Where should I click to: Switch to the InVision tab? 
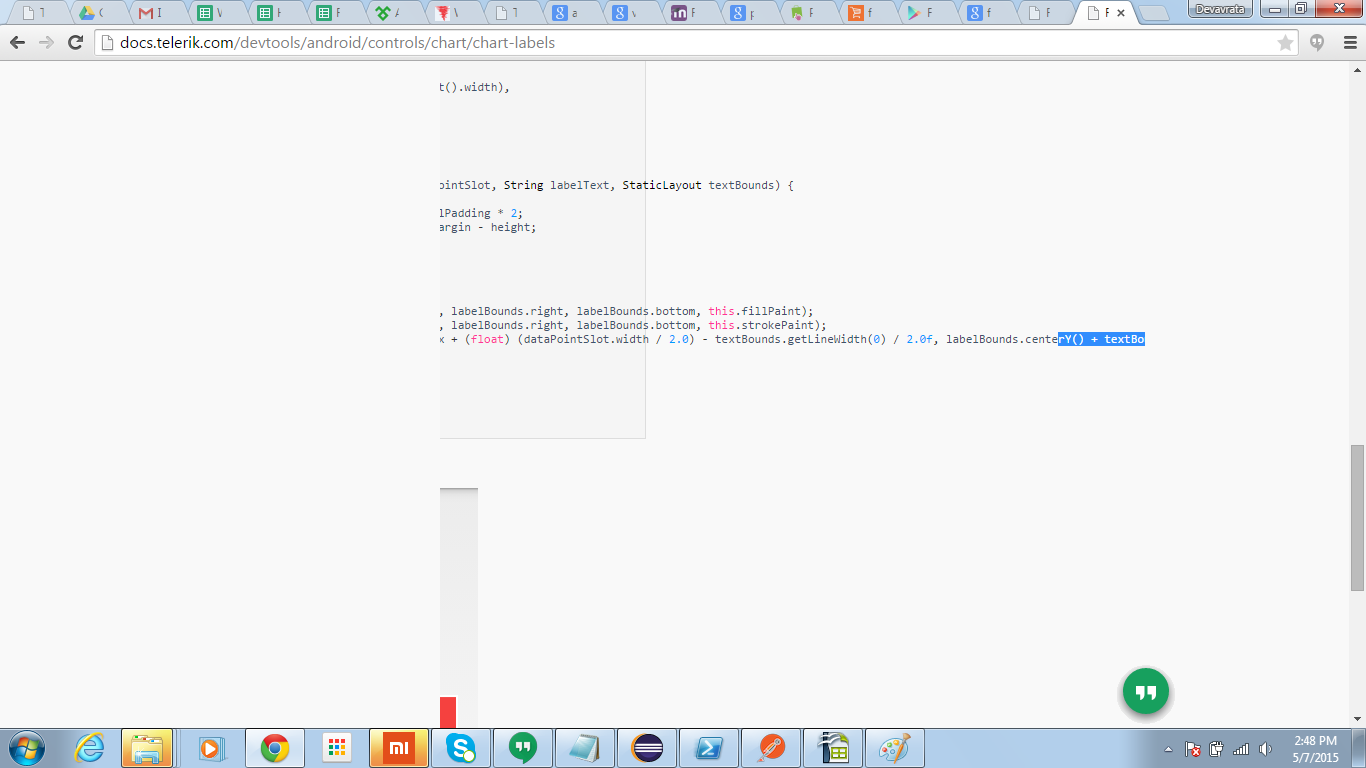pos(691,13)
